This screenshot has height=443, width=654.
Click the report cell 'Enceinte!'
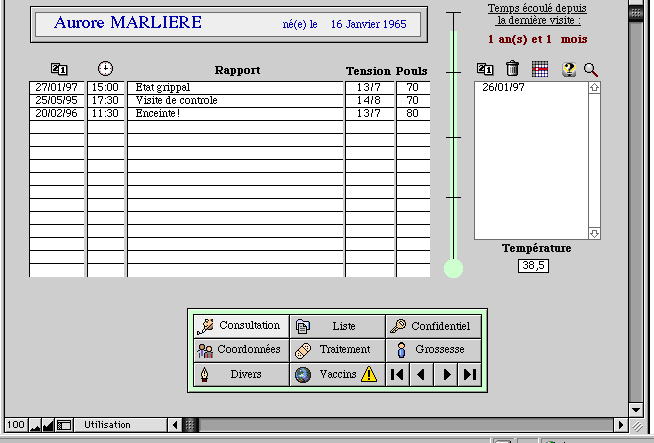(x=235, y=113)
